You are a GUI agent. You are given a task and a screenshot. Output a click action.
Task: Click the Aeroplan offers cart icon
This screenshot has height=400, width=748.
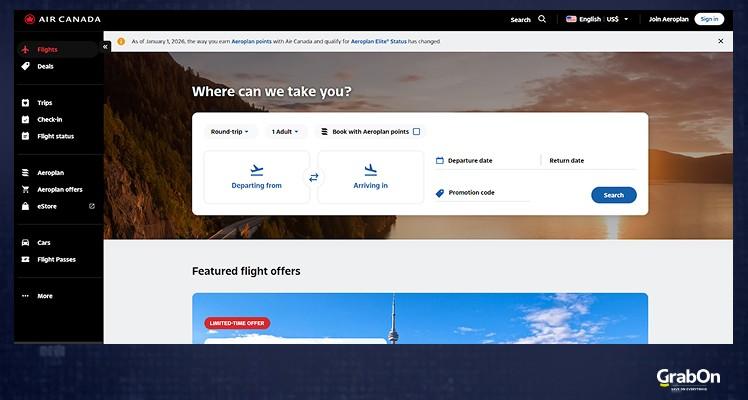pos(25,190)
